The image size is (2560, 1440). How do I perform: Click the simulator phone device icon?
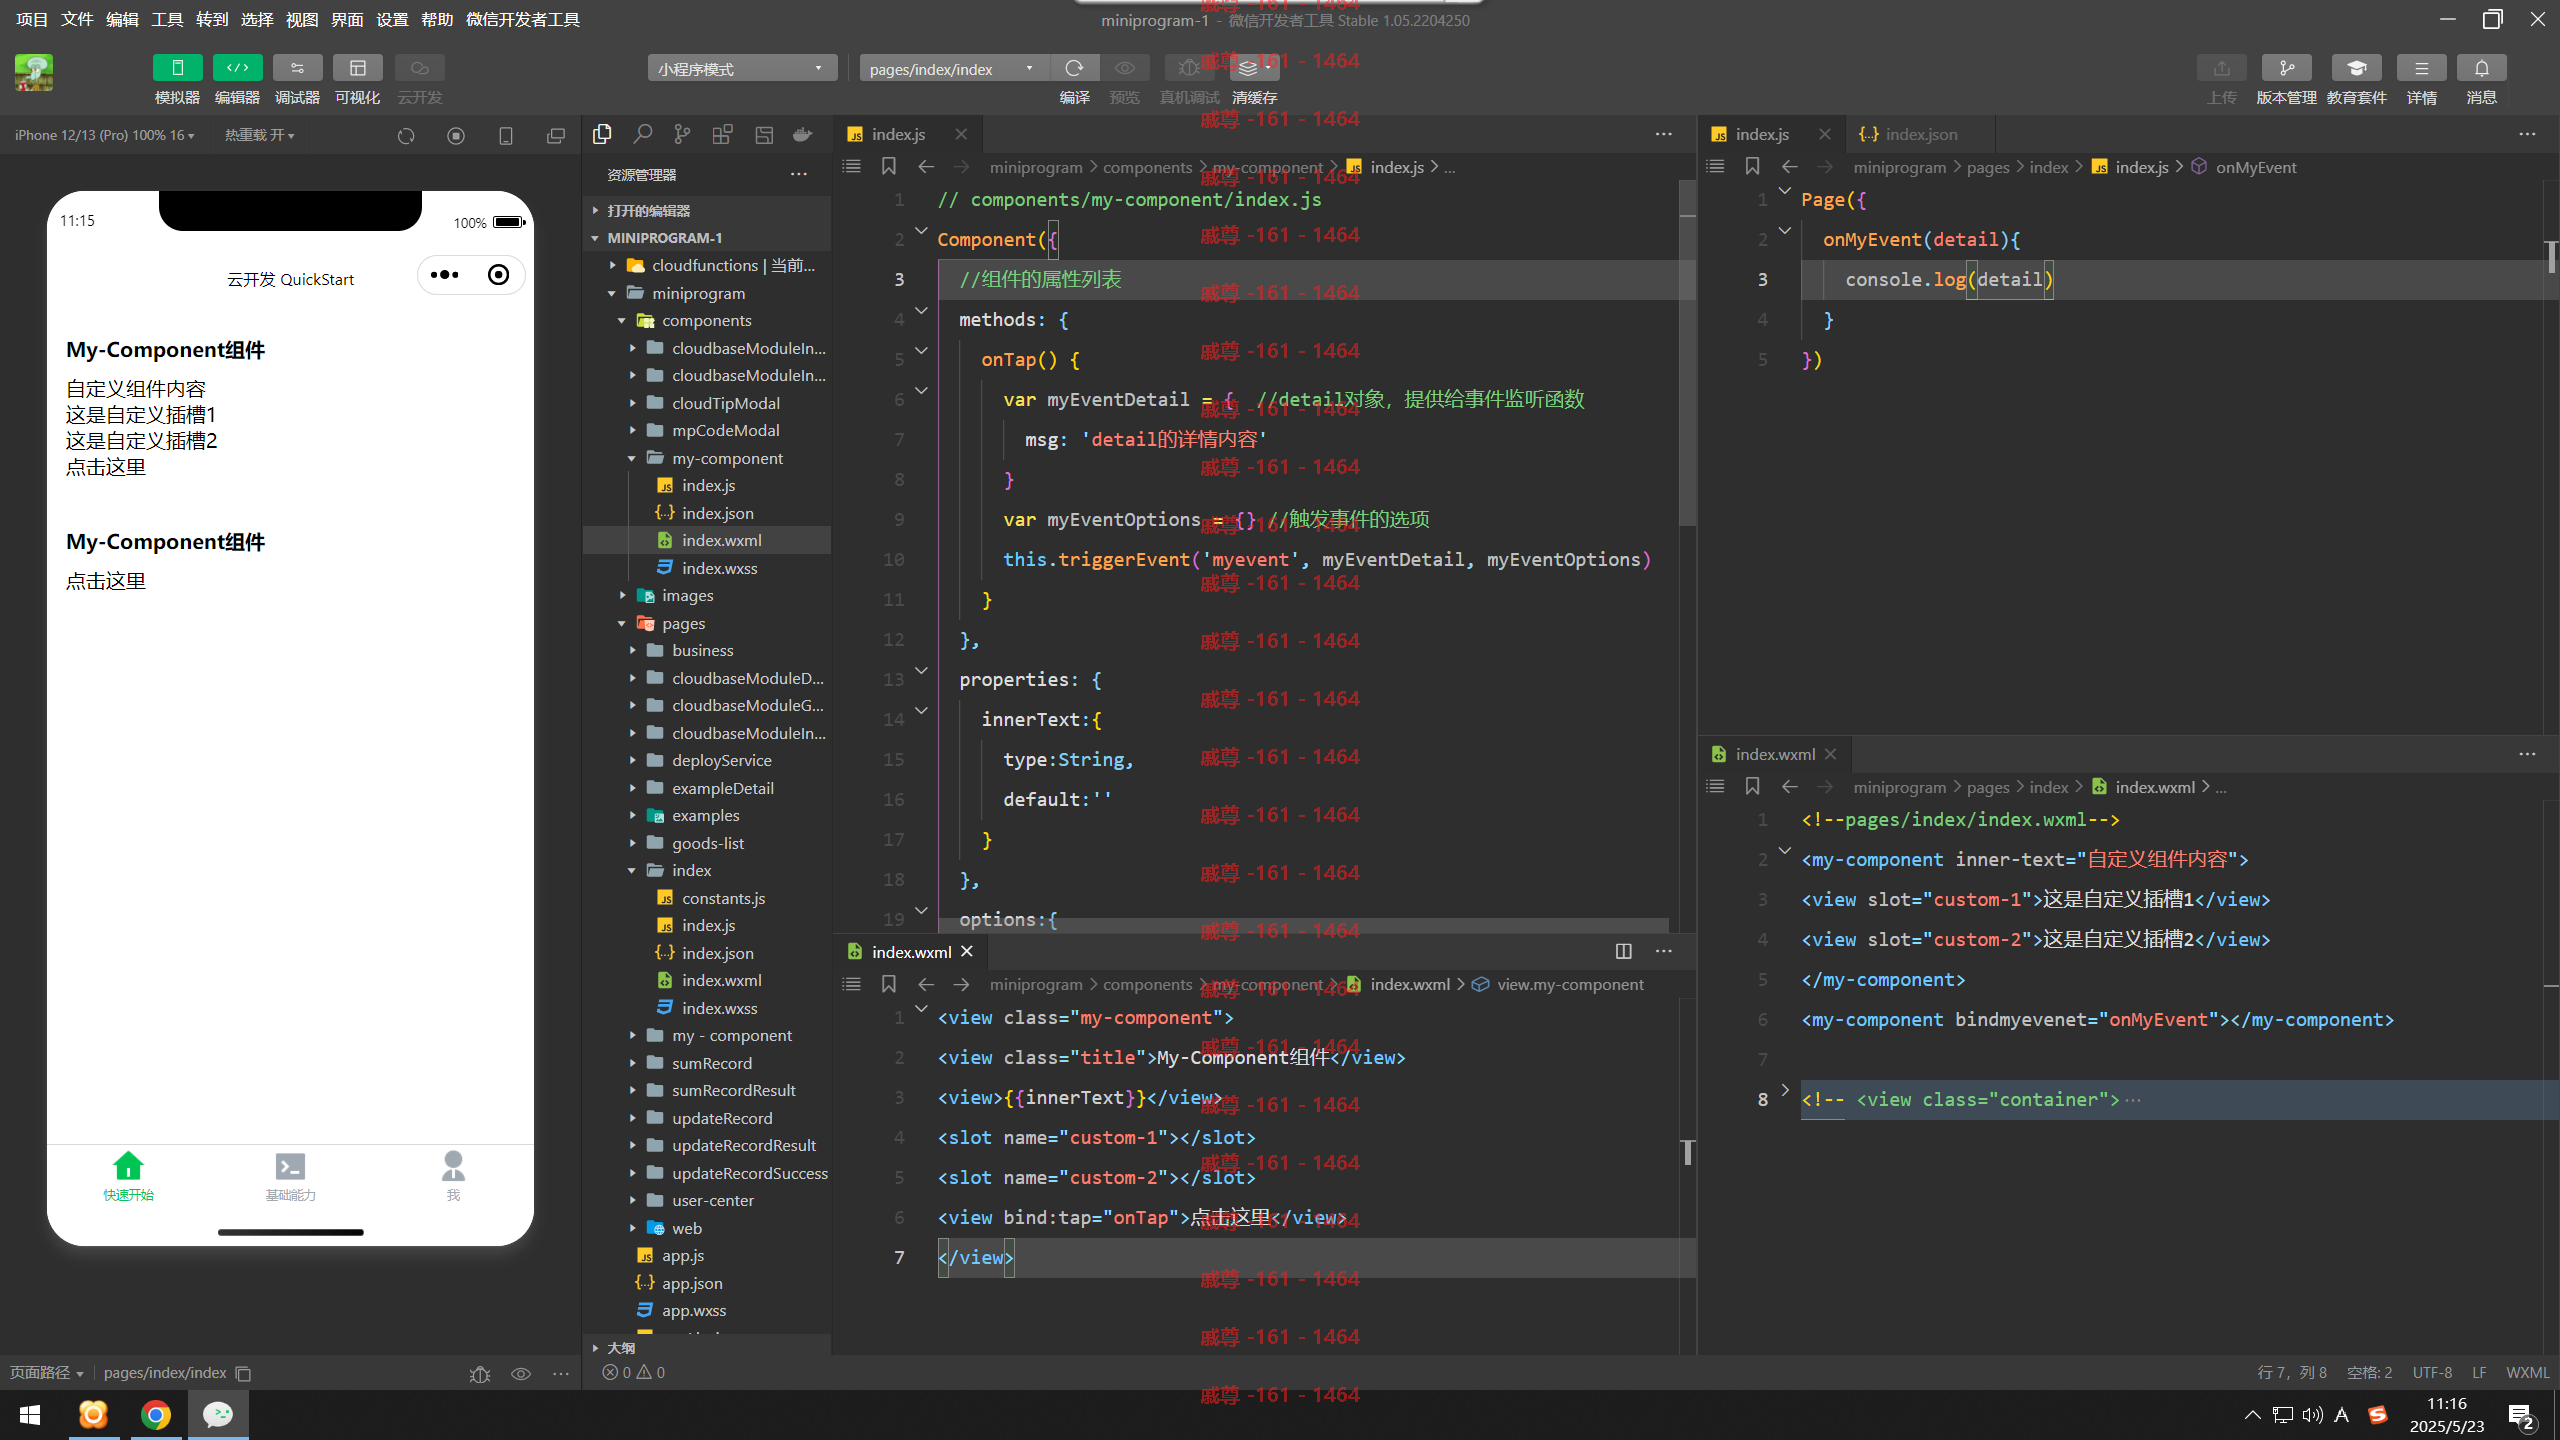coord(506,136)
